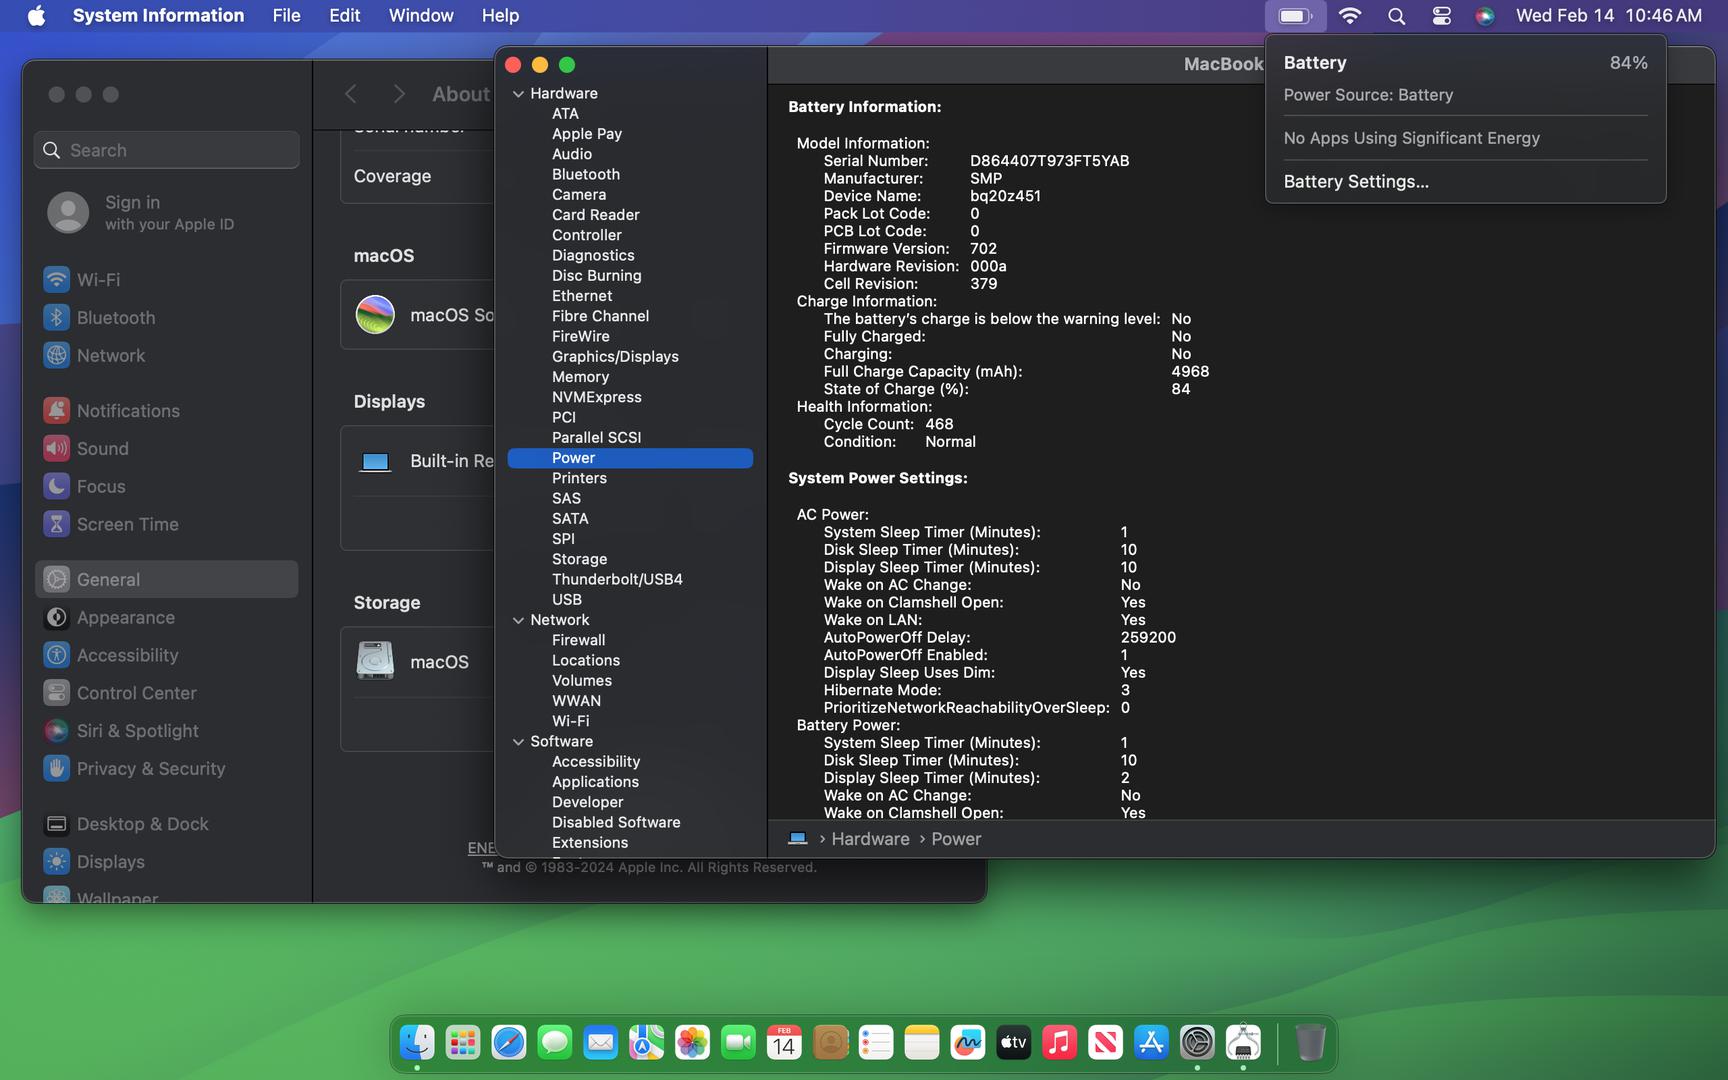Activate Siri from menu bar

[x=1485, y=16]
